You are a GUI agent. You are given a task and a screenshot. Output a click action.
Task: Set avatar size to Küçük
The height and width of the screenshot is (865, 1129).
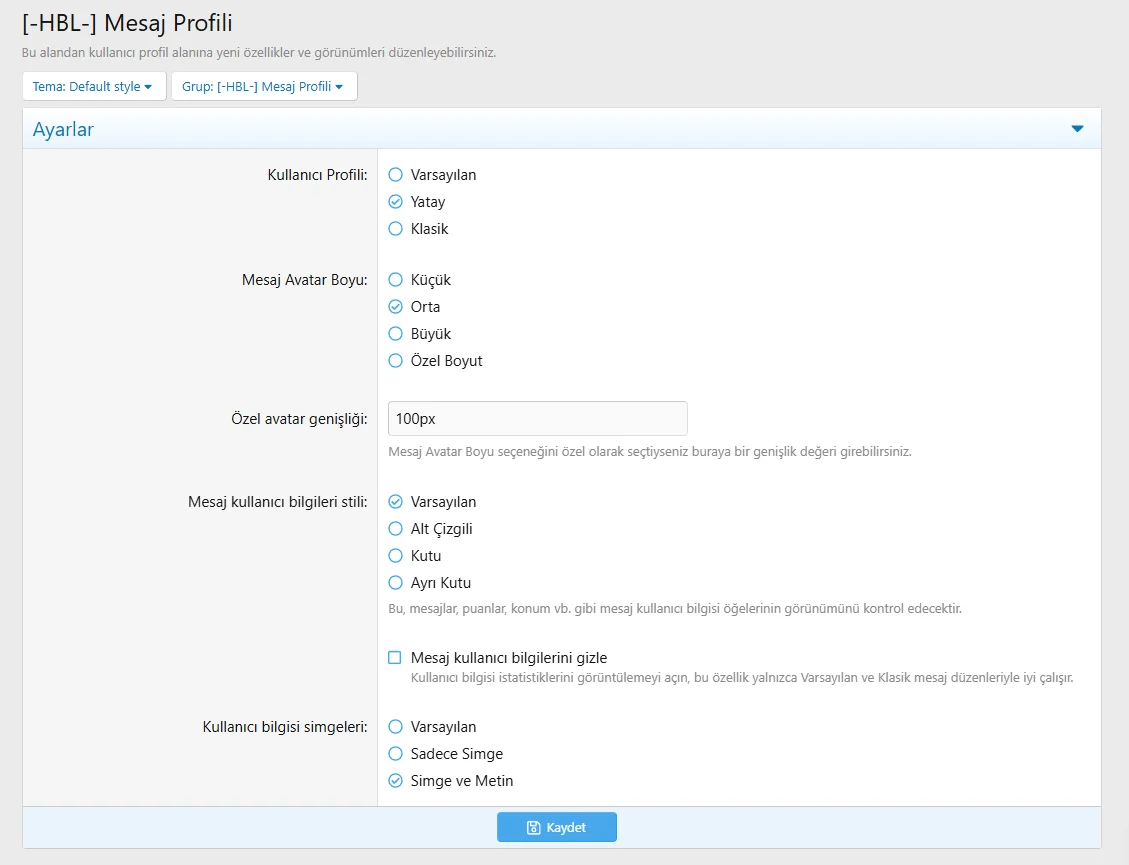point(395,280)
